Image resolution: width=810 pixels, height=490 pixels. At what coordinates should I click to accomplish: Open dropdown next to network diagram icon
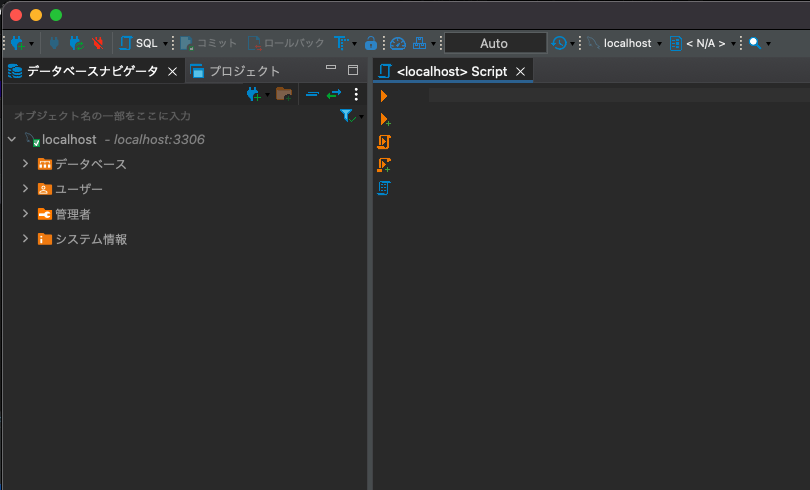pos(433,44)
